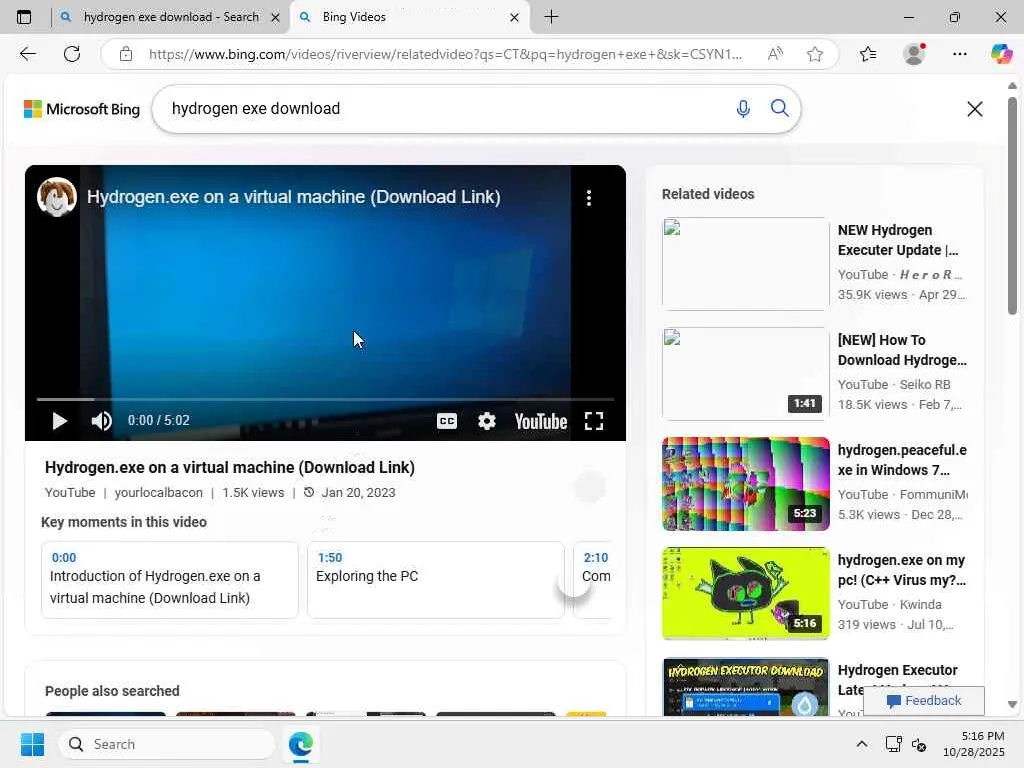Open NEW Hydrogen Executer Update video
The height and width of the screenshot is (768, 1024).
coord(898,240)
